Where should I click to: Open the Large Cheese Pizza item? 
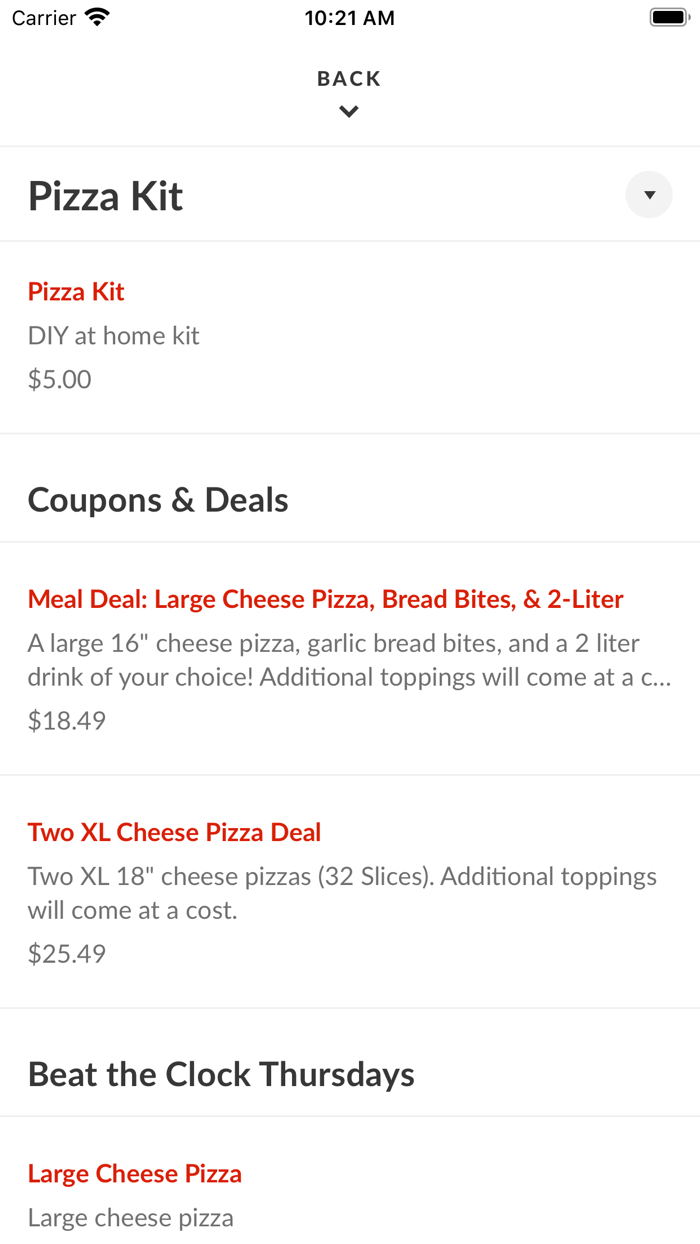click(x=135, y=1172)
